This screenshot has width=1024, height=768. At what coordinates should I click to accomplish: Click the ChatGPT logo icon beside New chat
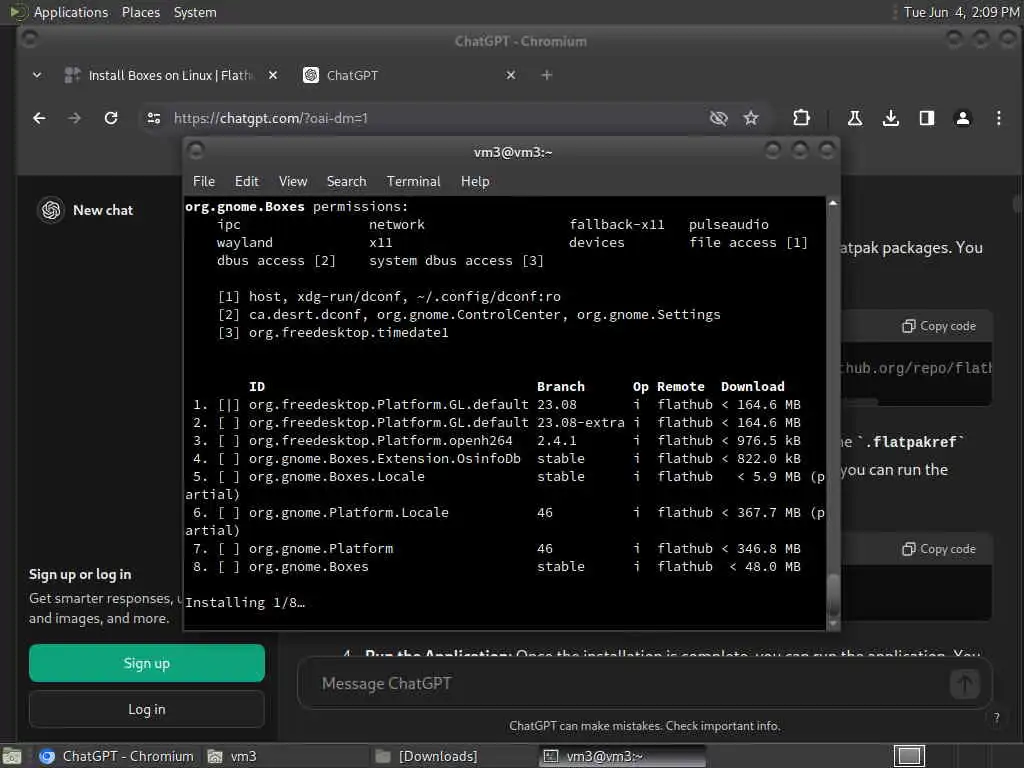(x=51, y=210)
